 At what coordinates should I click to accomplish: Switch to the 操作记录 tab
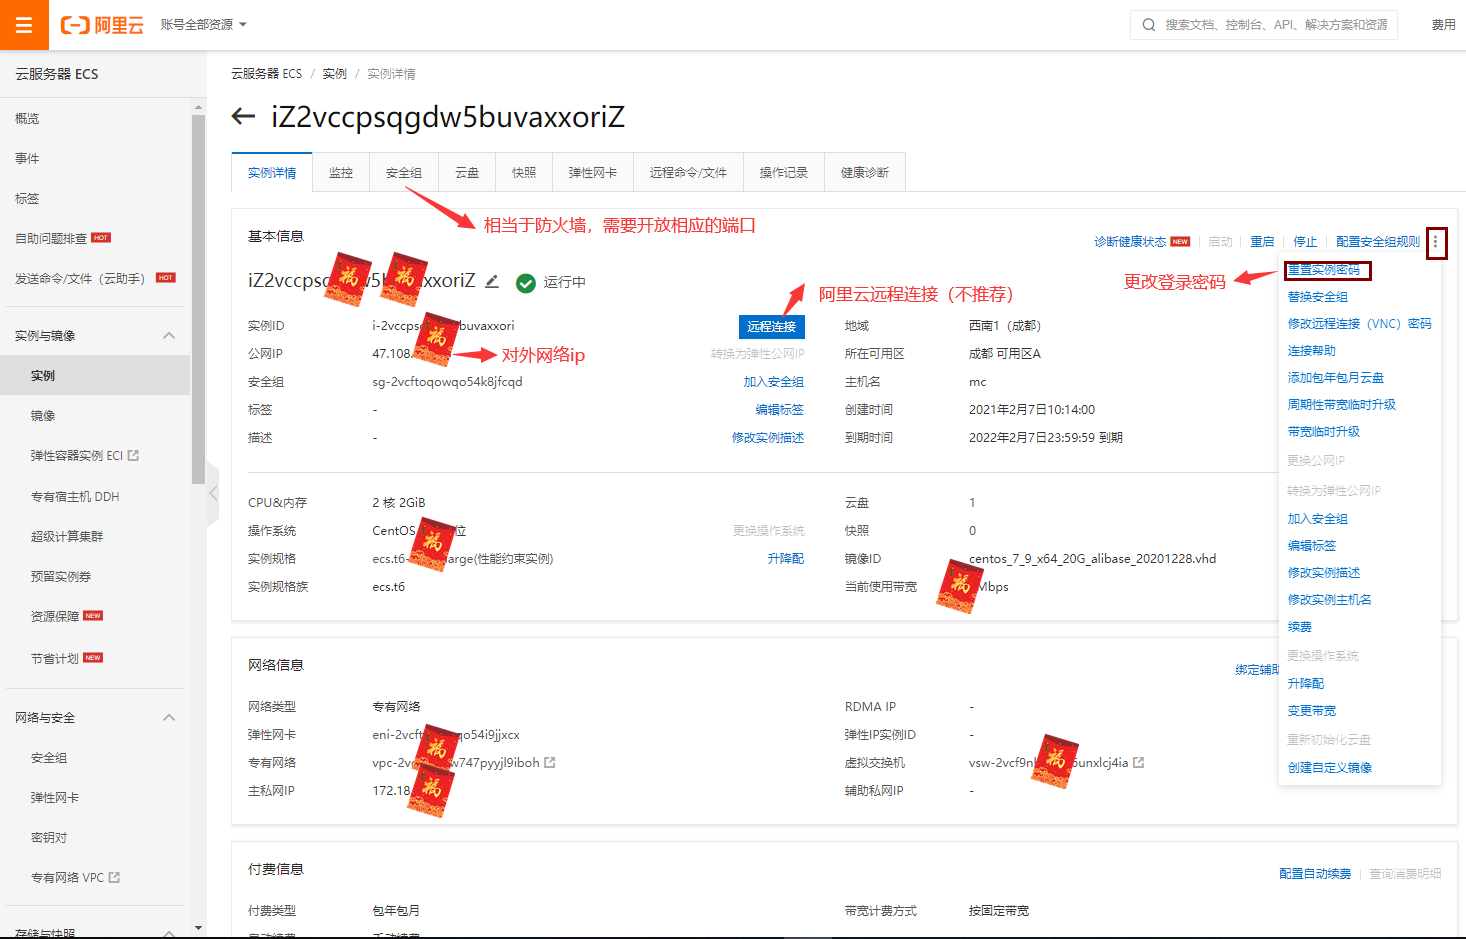[784, 173]
